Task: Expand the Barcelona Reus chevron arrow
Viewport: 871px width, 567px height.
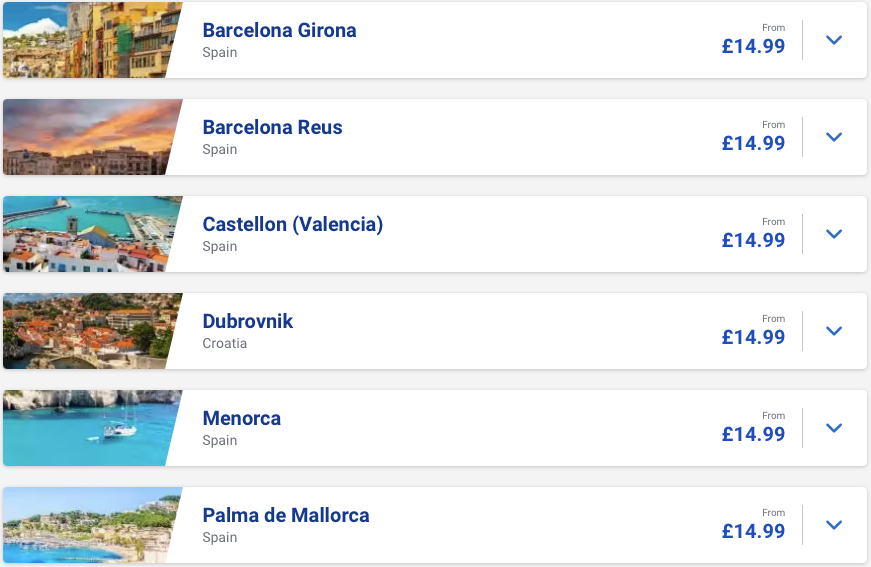Action: [x=834, y=137]
